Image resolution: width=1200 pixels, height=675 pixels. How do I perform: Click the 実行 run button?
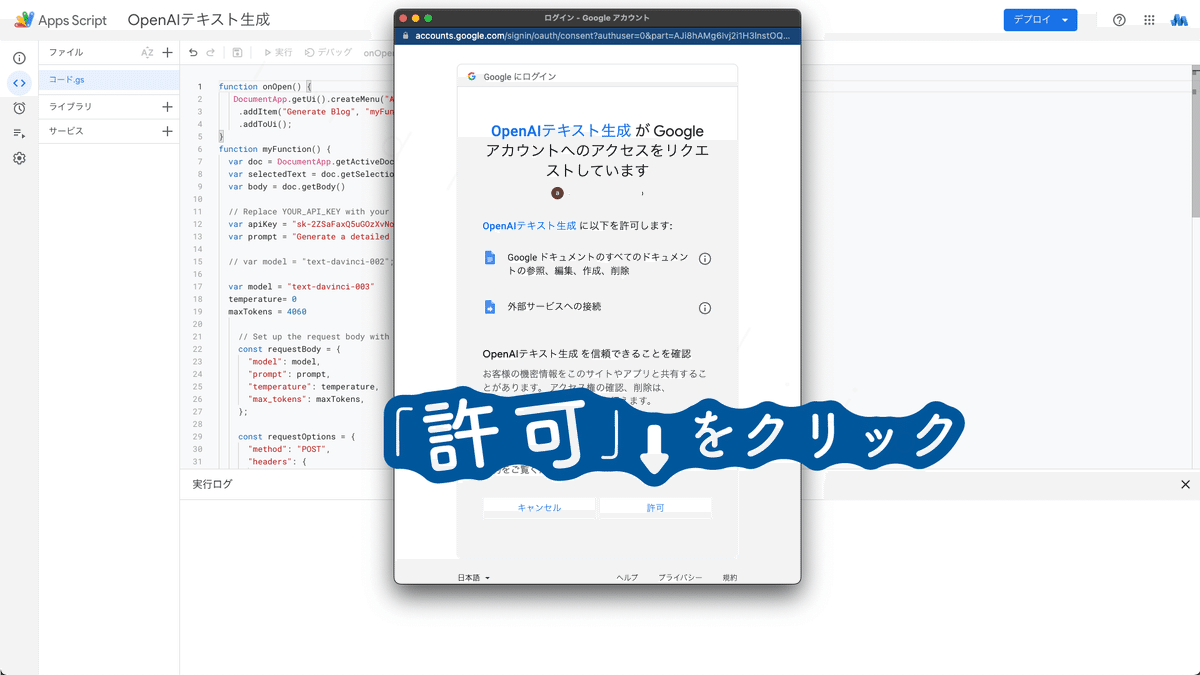coord(278,52)
